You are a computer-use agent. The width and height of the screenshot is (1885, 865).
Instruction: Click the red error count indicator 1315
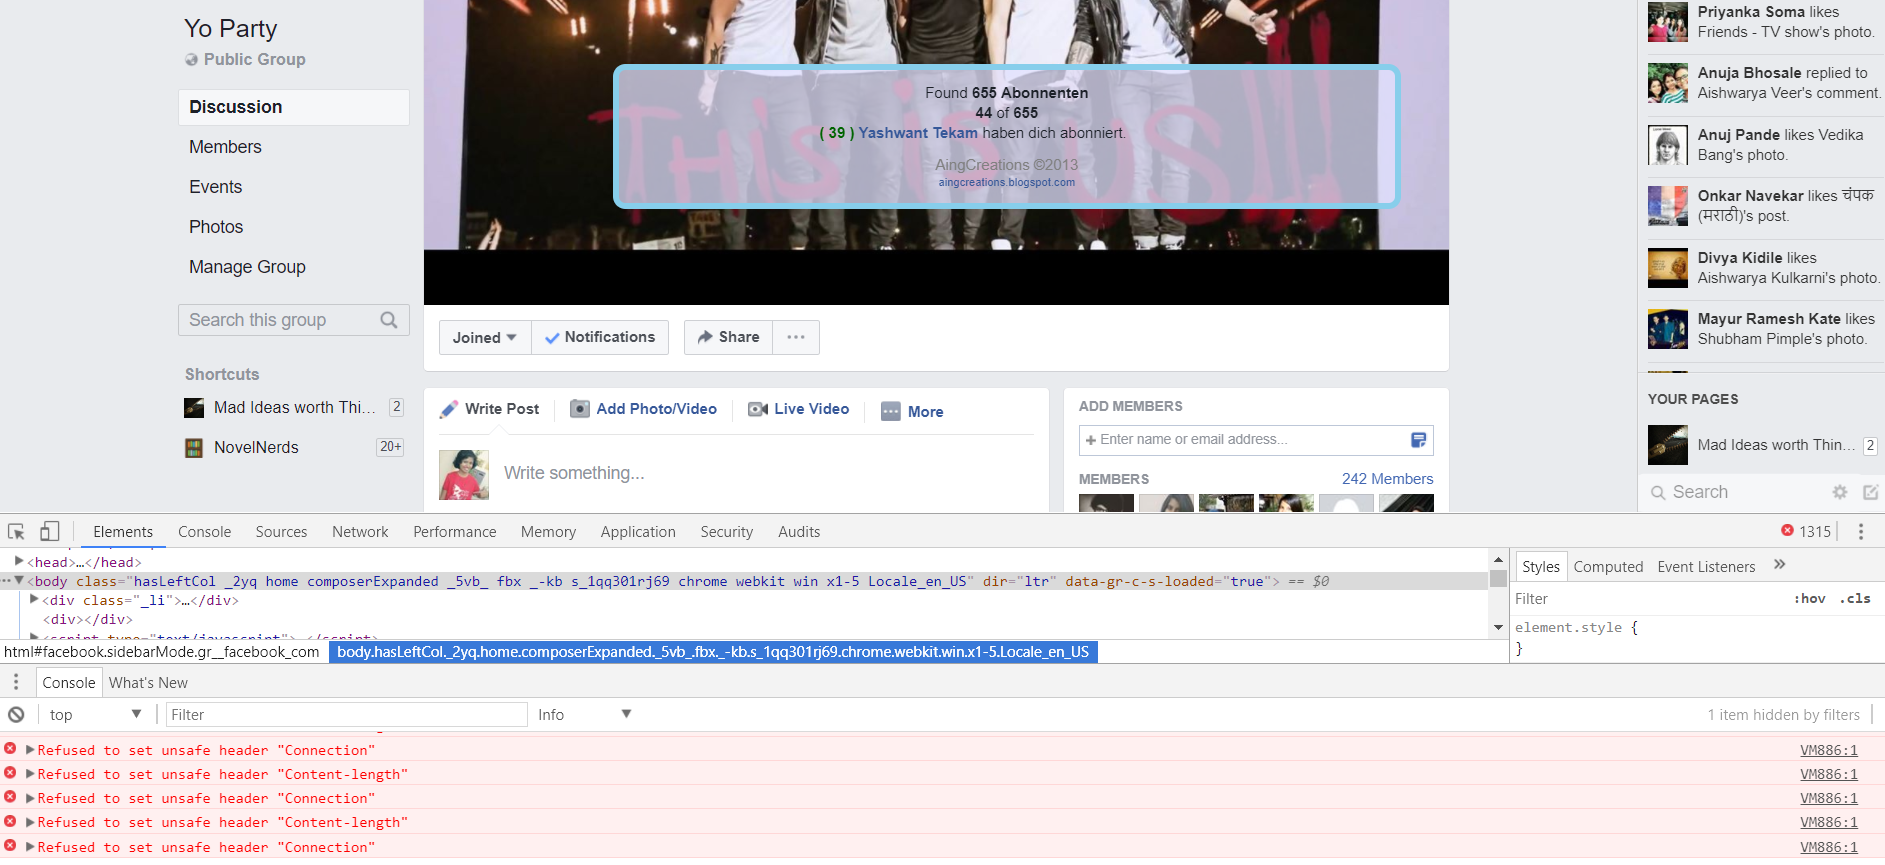[x=1806, y=531]
